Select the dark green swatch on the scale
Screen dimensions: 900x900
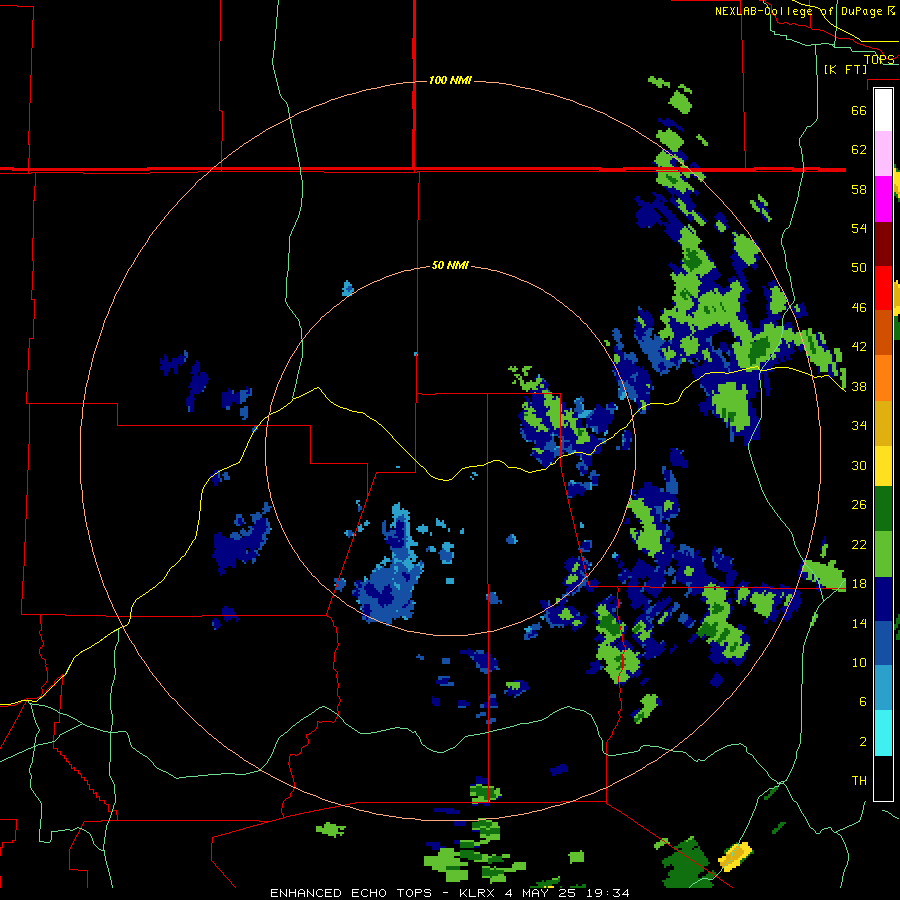point(883,509)
